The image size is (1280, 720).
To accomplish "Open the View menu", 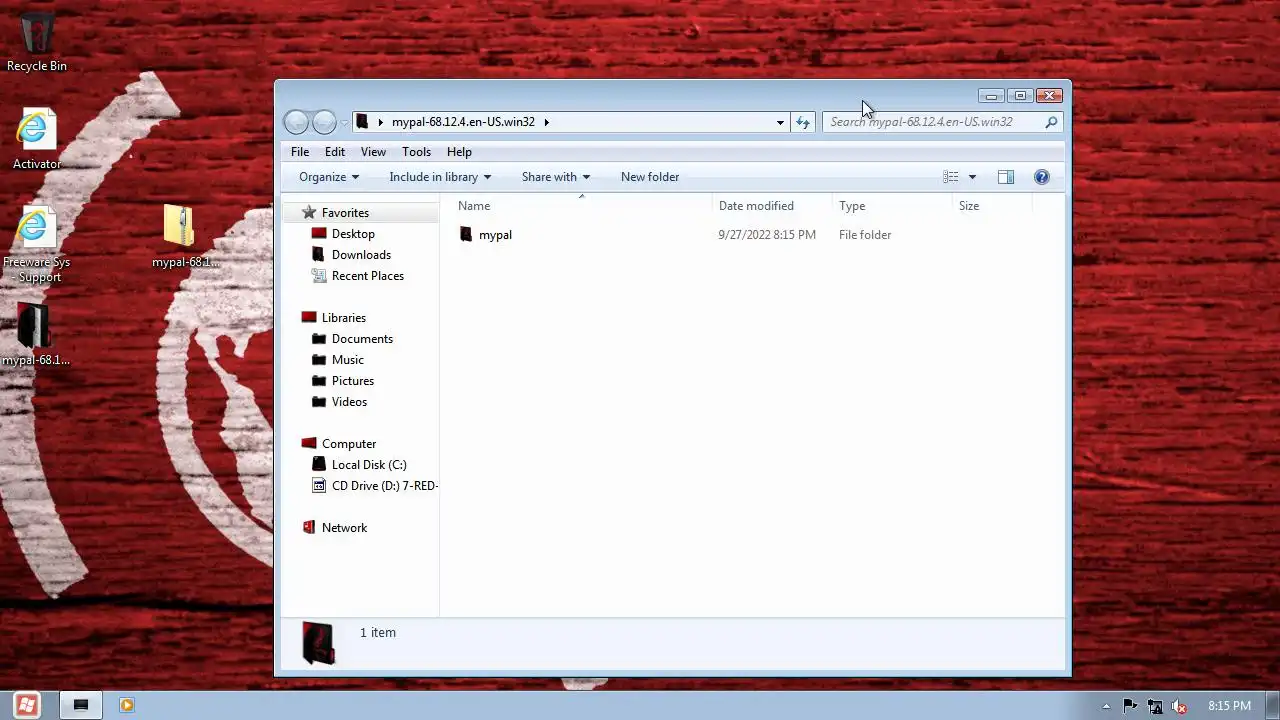I will point(373,152).
